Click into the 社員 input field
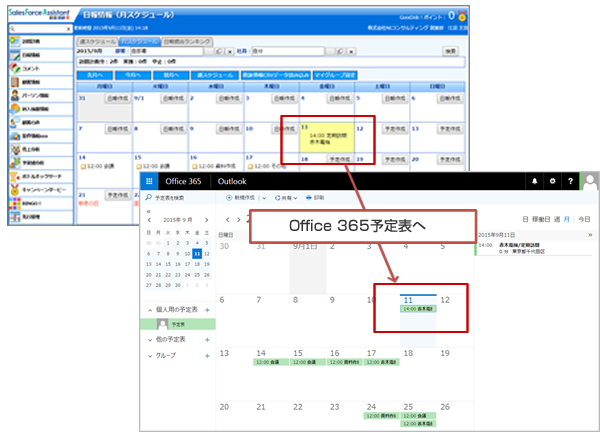Screen dimensions: 600x439 coord(288,51)
